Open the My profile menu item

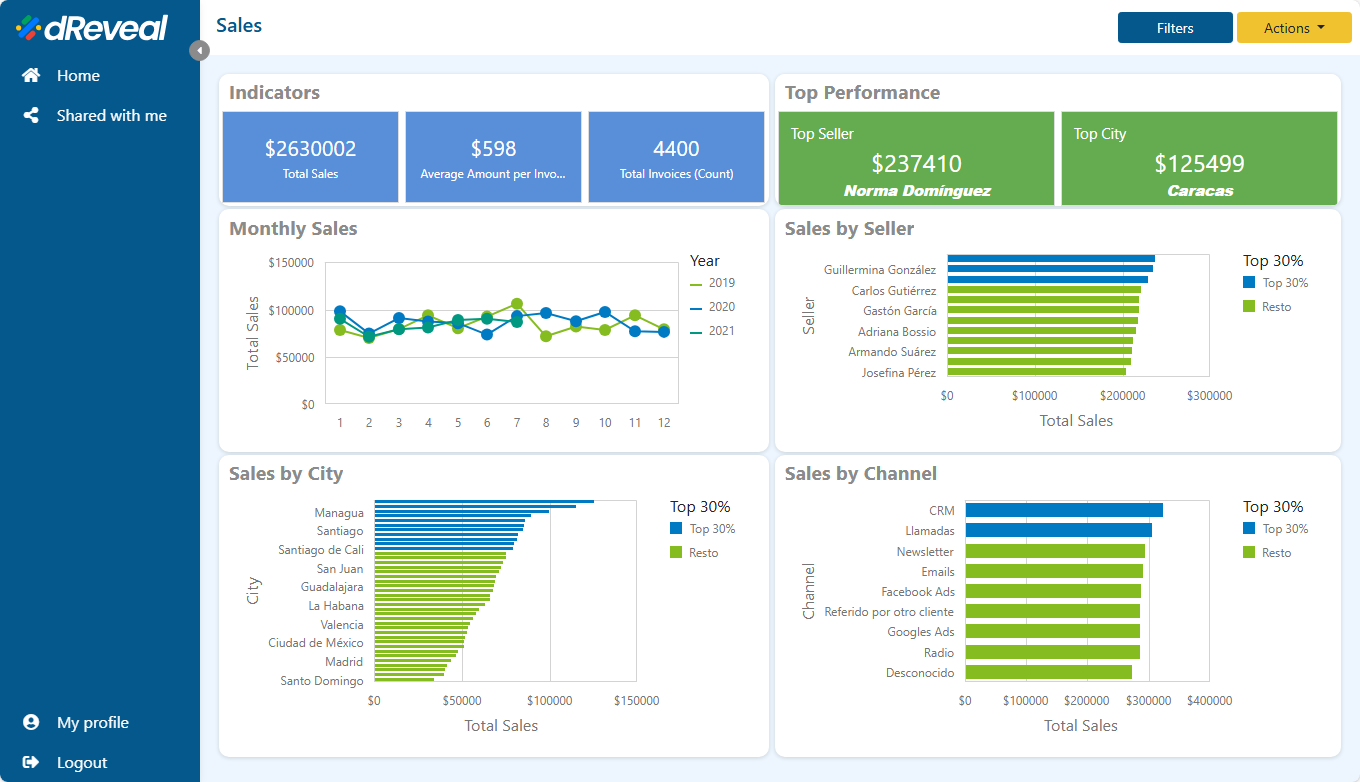coord(92,723)
